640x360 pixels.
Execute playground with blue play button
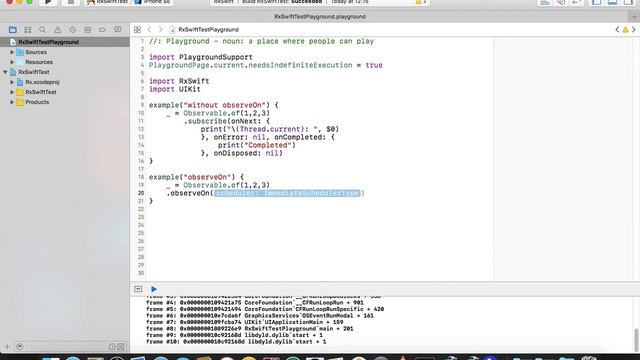pyautogui.click(x=154, y=289)
